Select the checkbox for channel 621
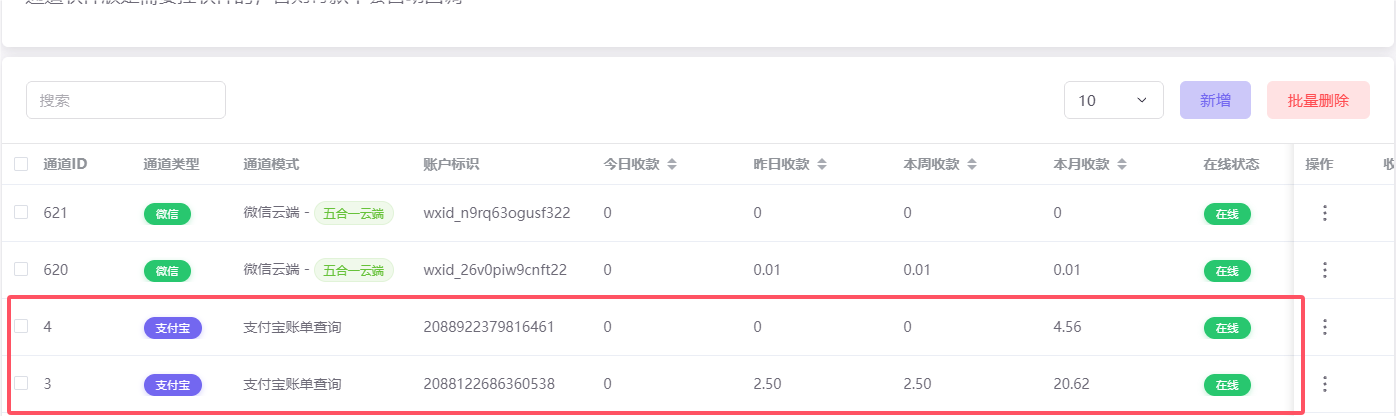1396x416 pixels. (x=21, y=212)
